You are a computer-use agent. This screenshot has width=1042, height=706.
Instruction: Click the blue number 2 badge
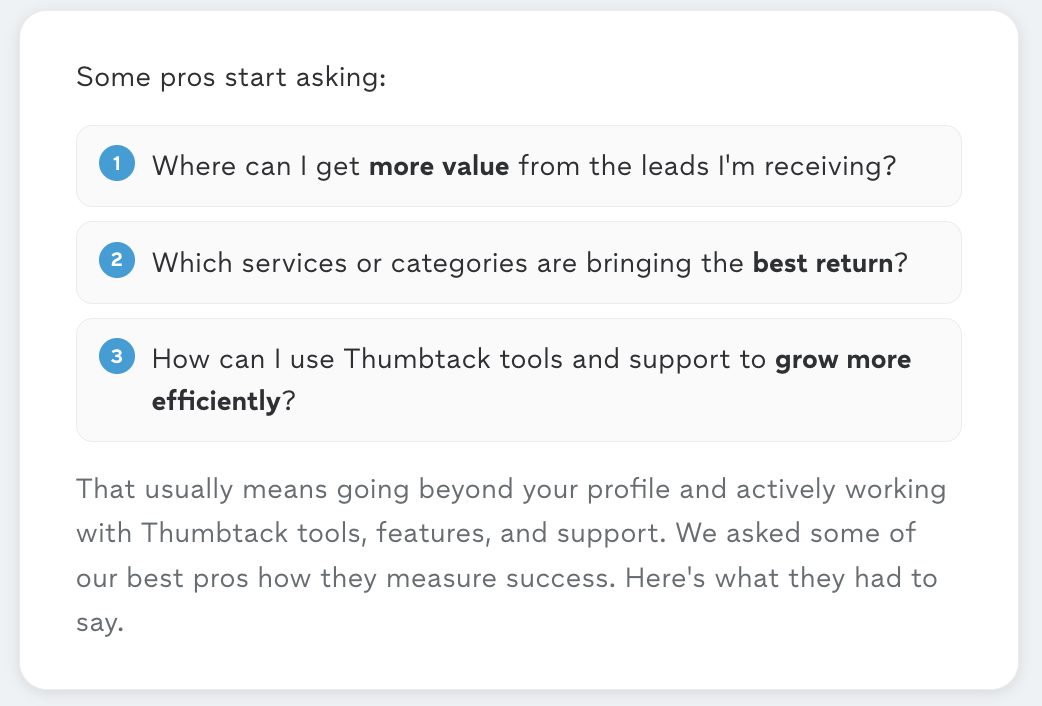click(x=117, y=260)
